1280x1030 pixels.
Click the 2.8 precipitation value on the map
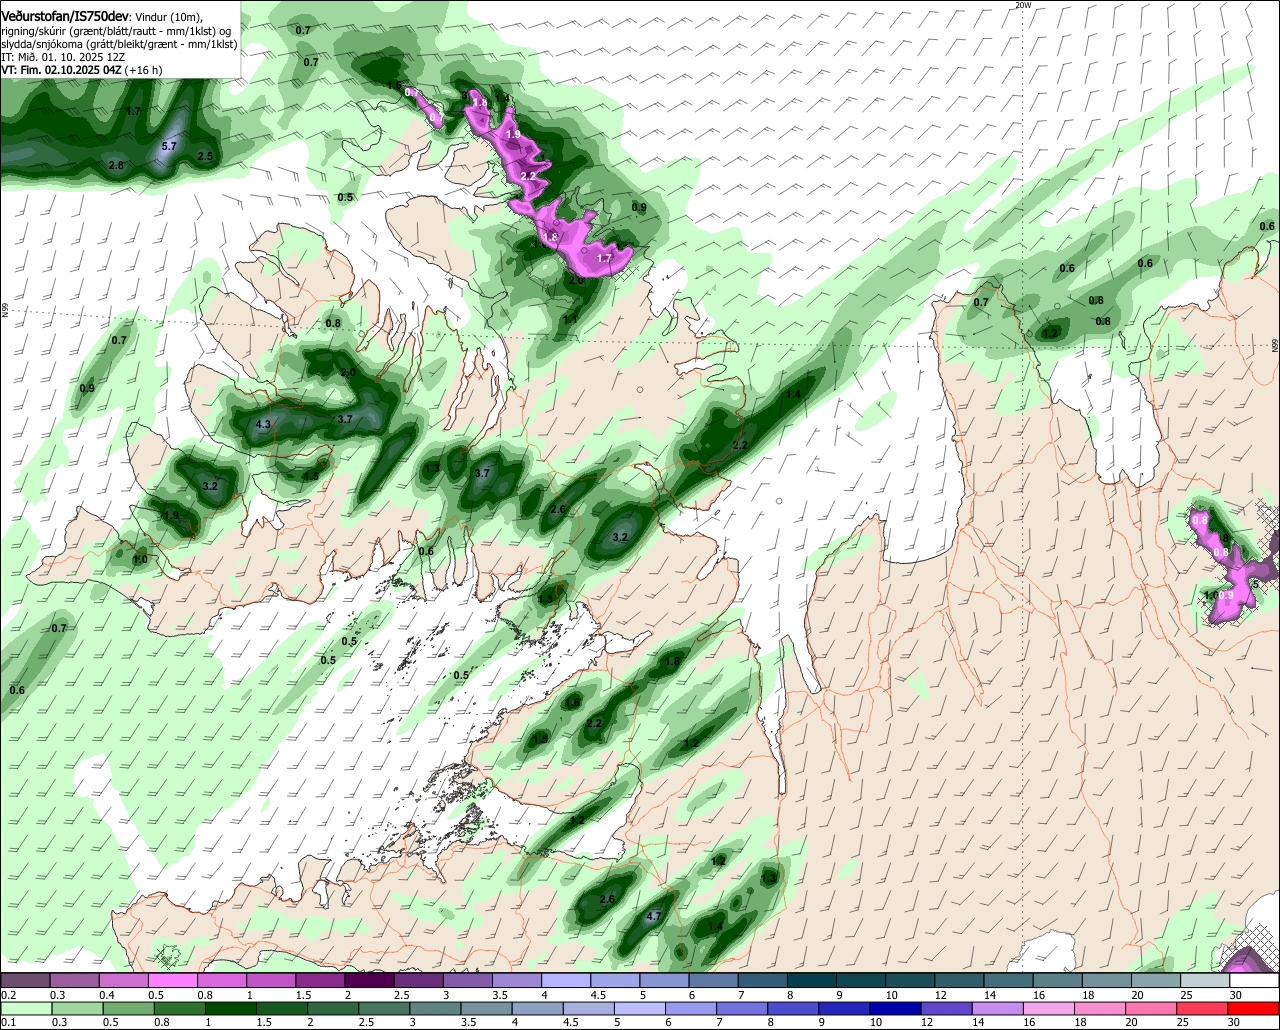pos(116,165)
